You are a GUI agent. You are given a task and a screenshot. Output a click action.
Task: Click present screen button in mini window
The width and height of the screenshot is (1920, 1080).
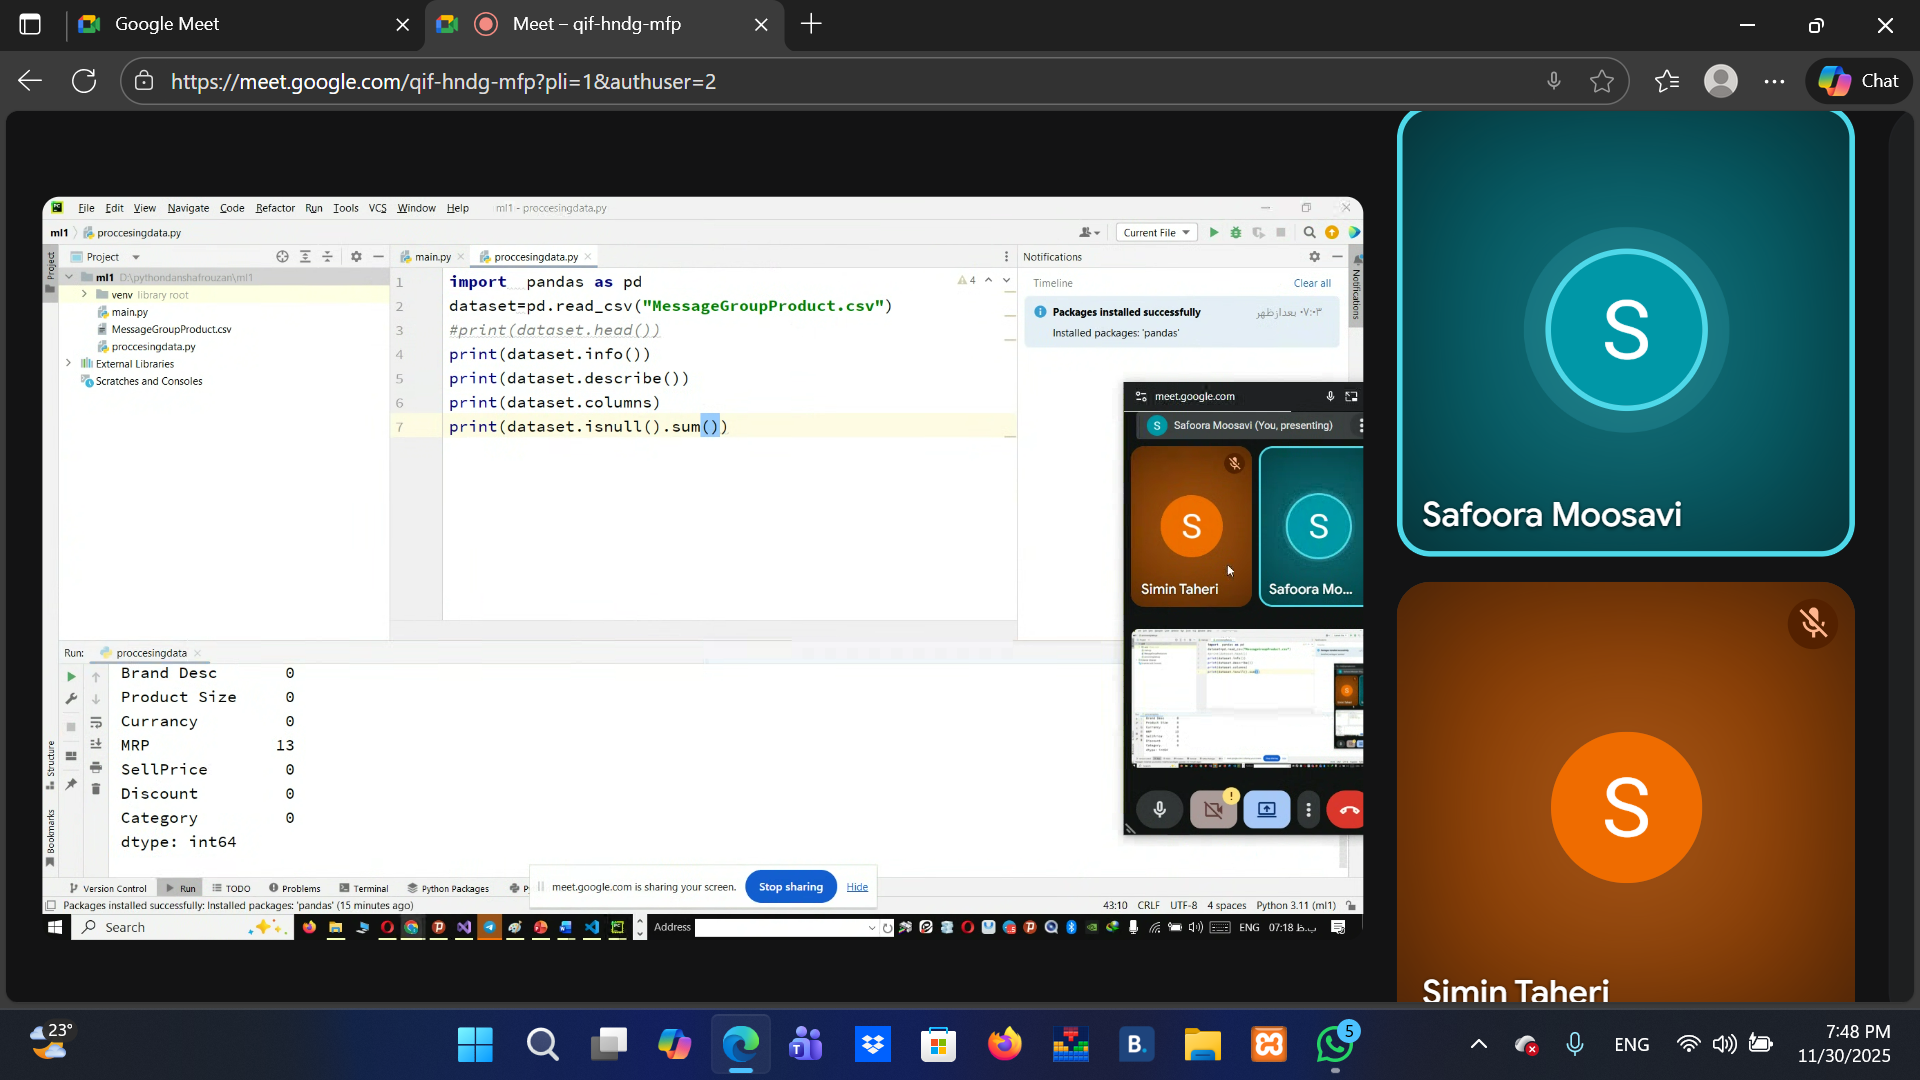click(x=1266, y=810)
